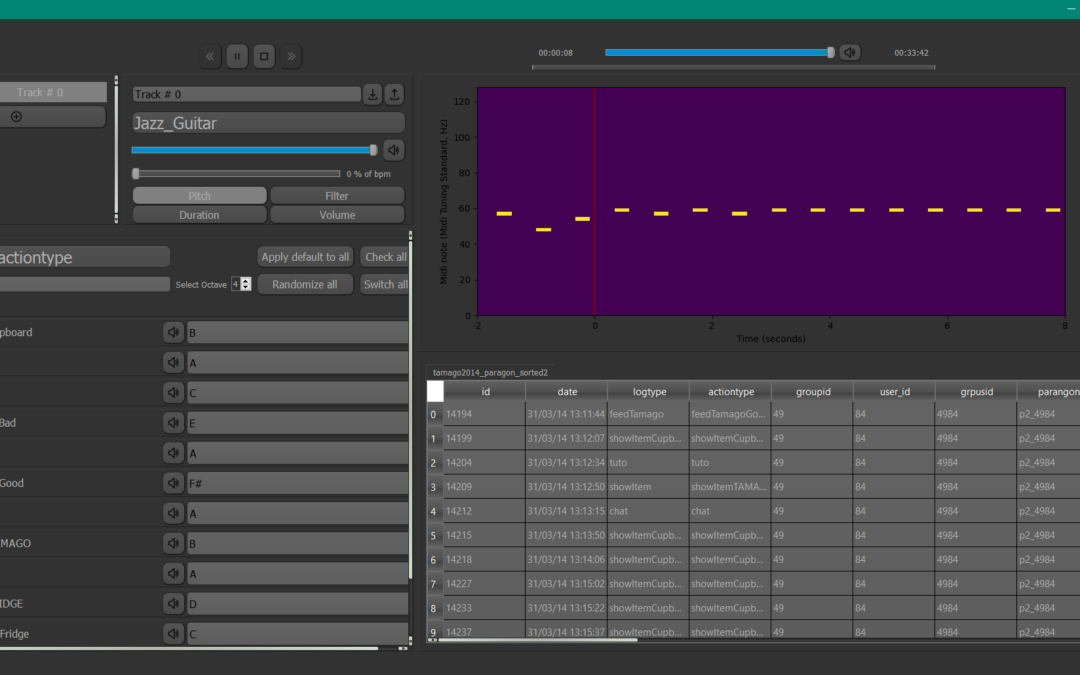Click the data table horizontal scrollbar

(x=537, y=640)
